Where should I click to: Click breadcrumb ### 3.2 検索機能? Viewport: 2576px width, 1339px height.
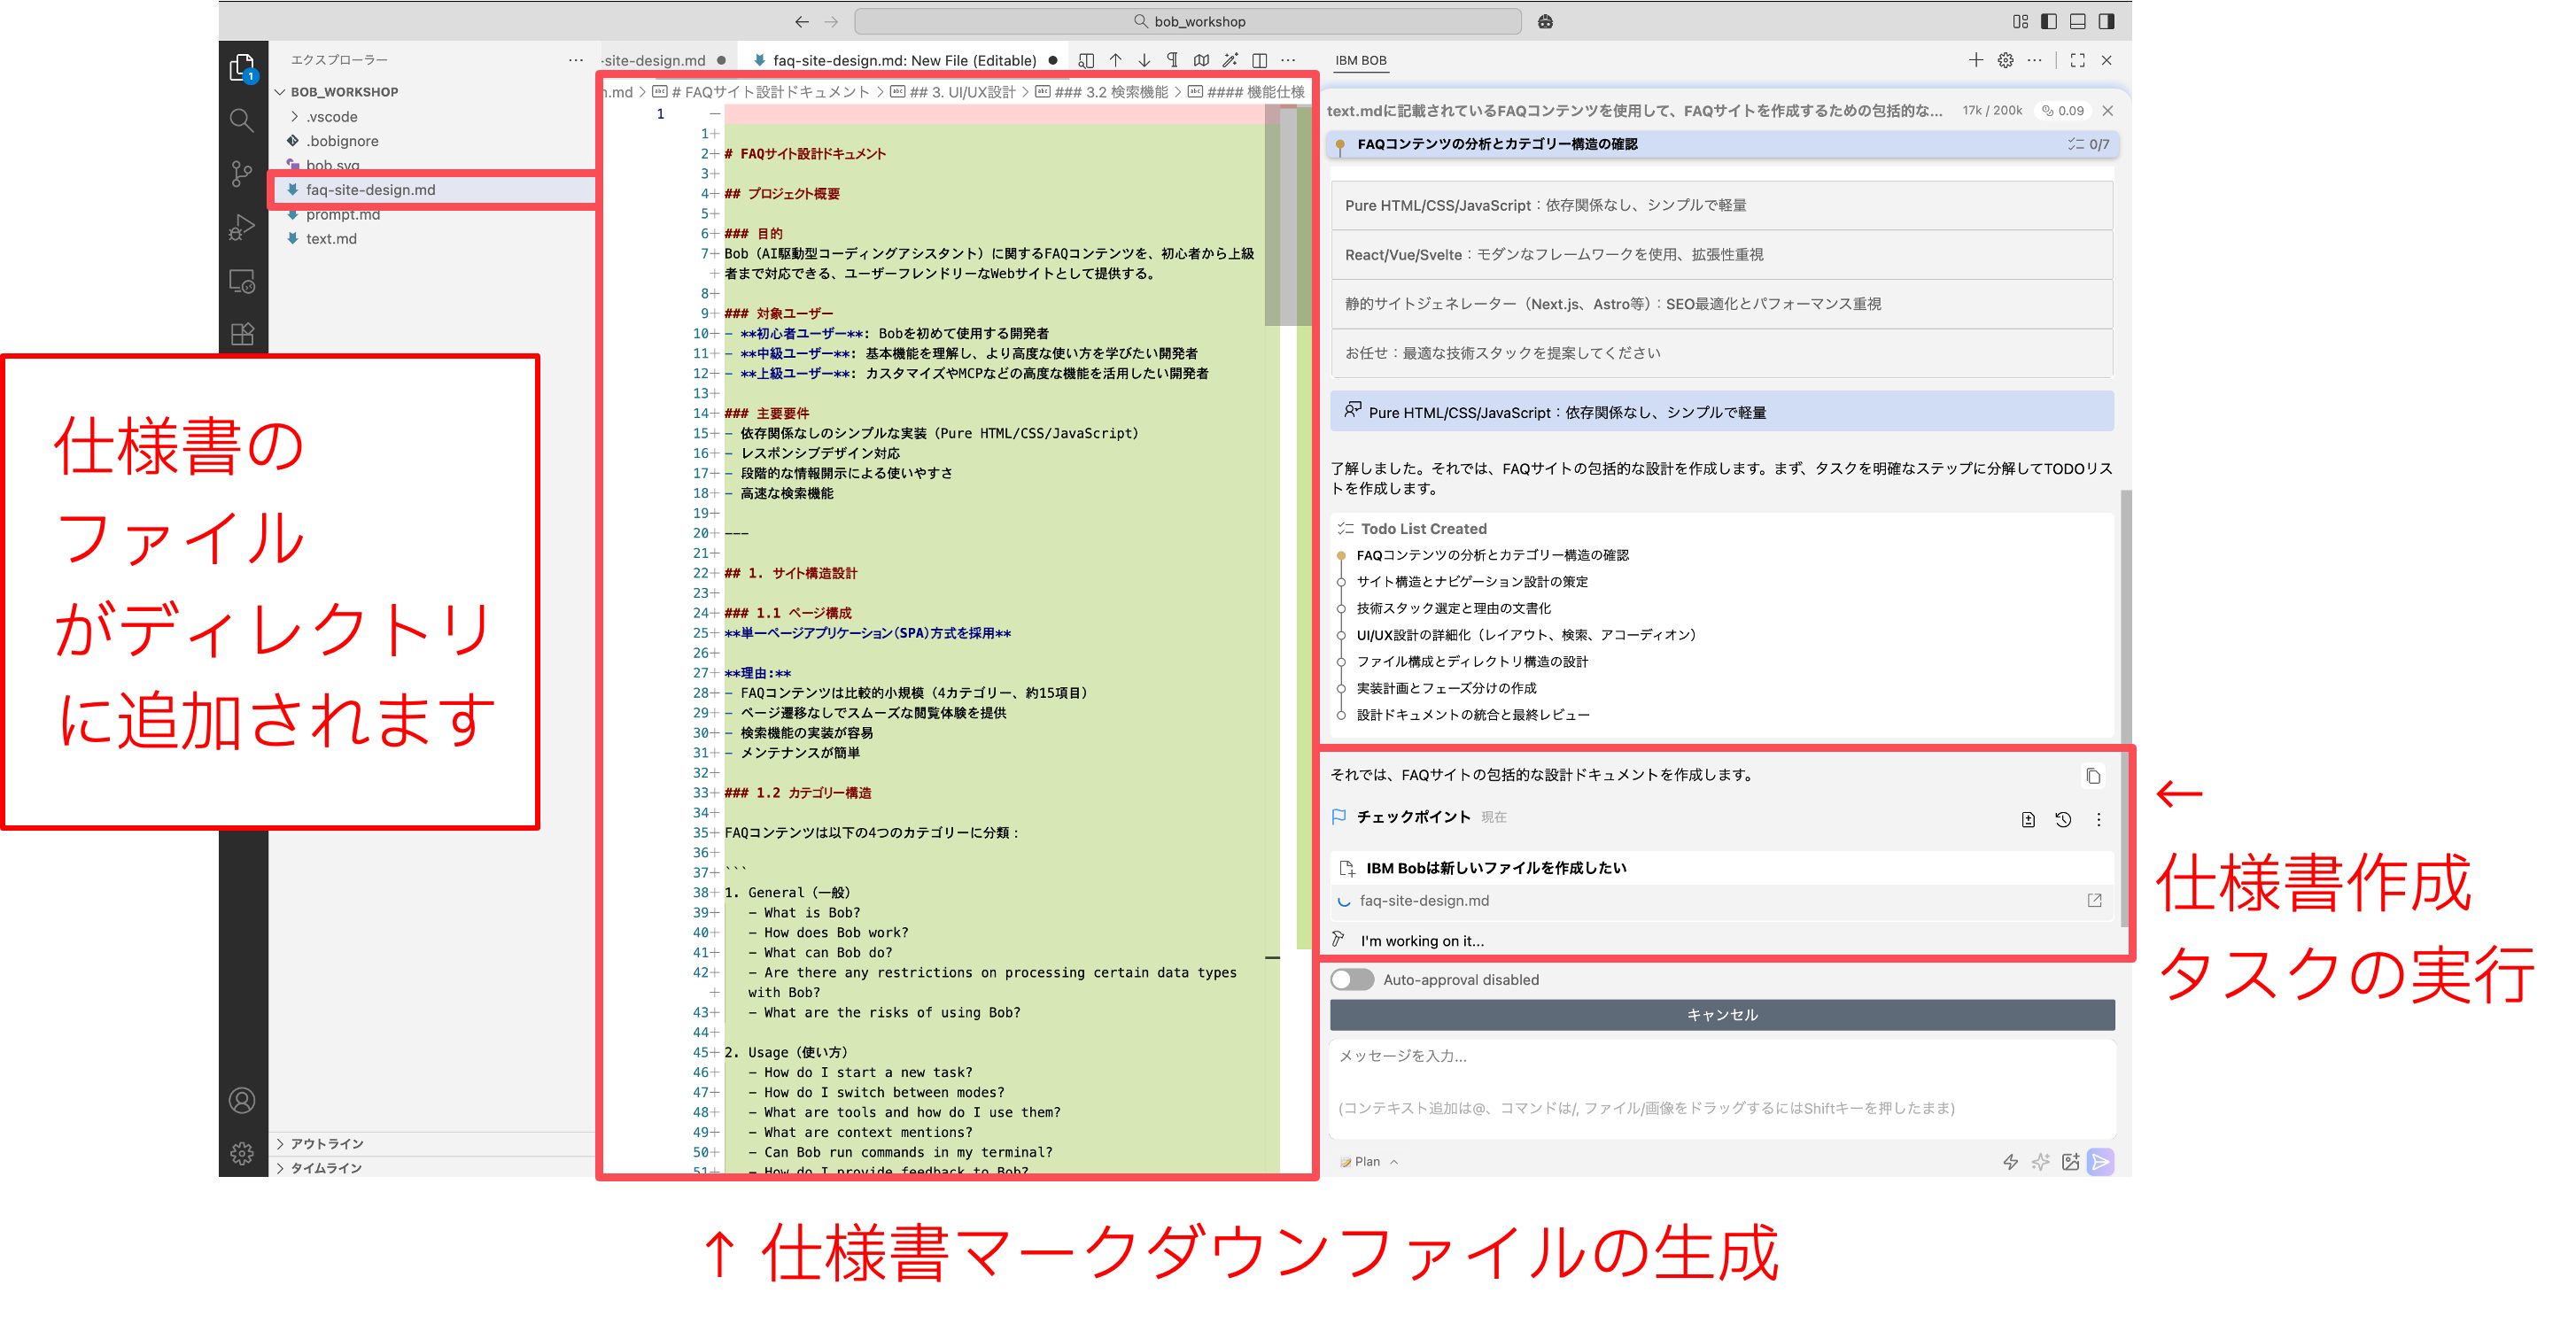1111,92
